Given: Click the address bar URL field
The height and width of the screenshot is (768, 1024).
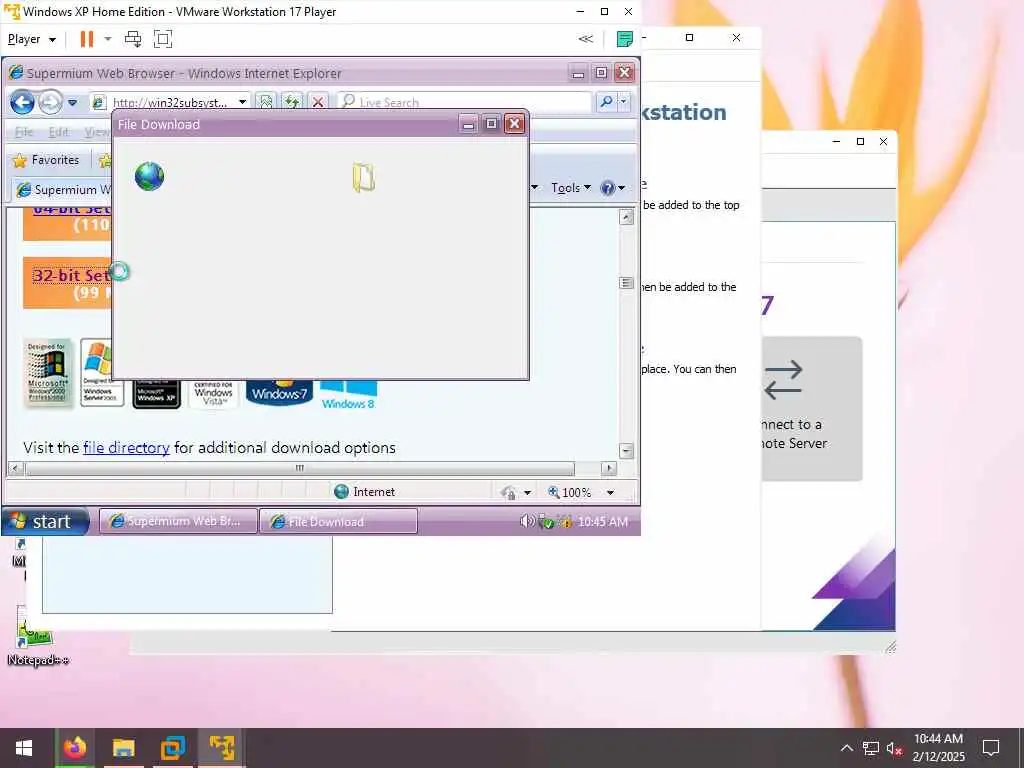Looking at the screenshot, I should 170,103.
